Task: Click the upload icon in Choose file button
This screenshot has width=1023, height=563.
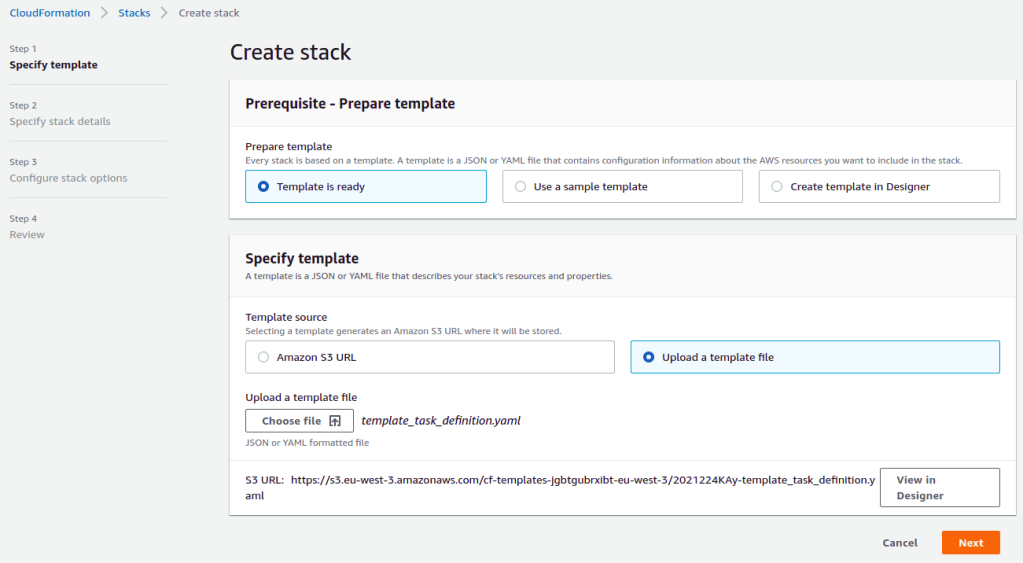Action: (x=336, y=421)
